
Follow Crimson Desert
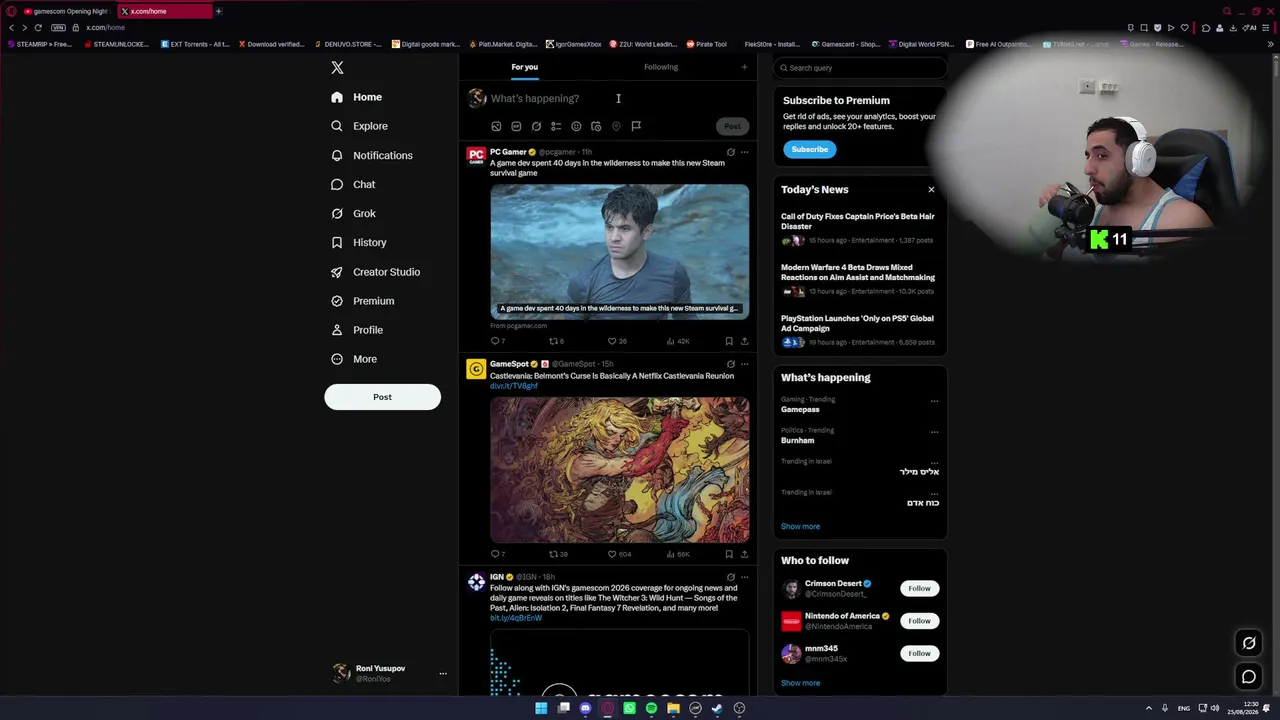pyautogui.click(x=919, y=588)
